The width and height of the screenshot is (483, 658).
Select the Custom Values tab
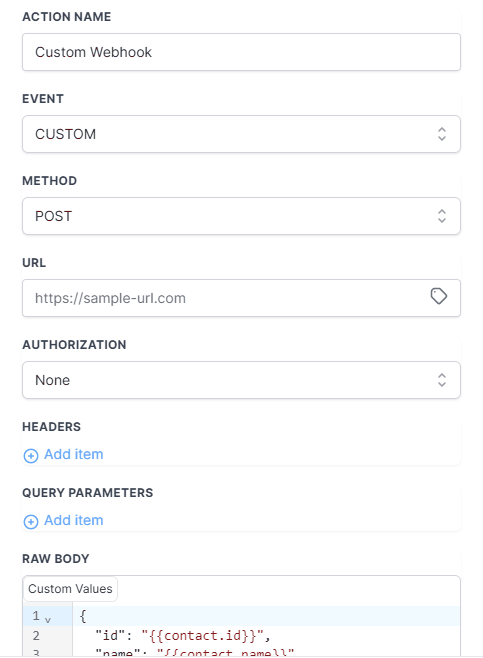[70, 589]
